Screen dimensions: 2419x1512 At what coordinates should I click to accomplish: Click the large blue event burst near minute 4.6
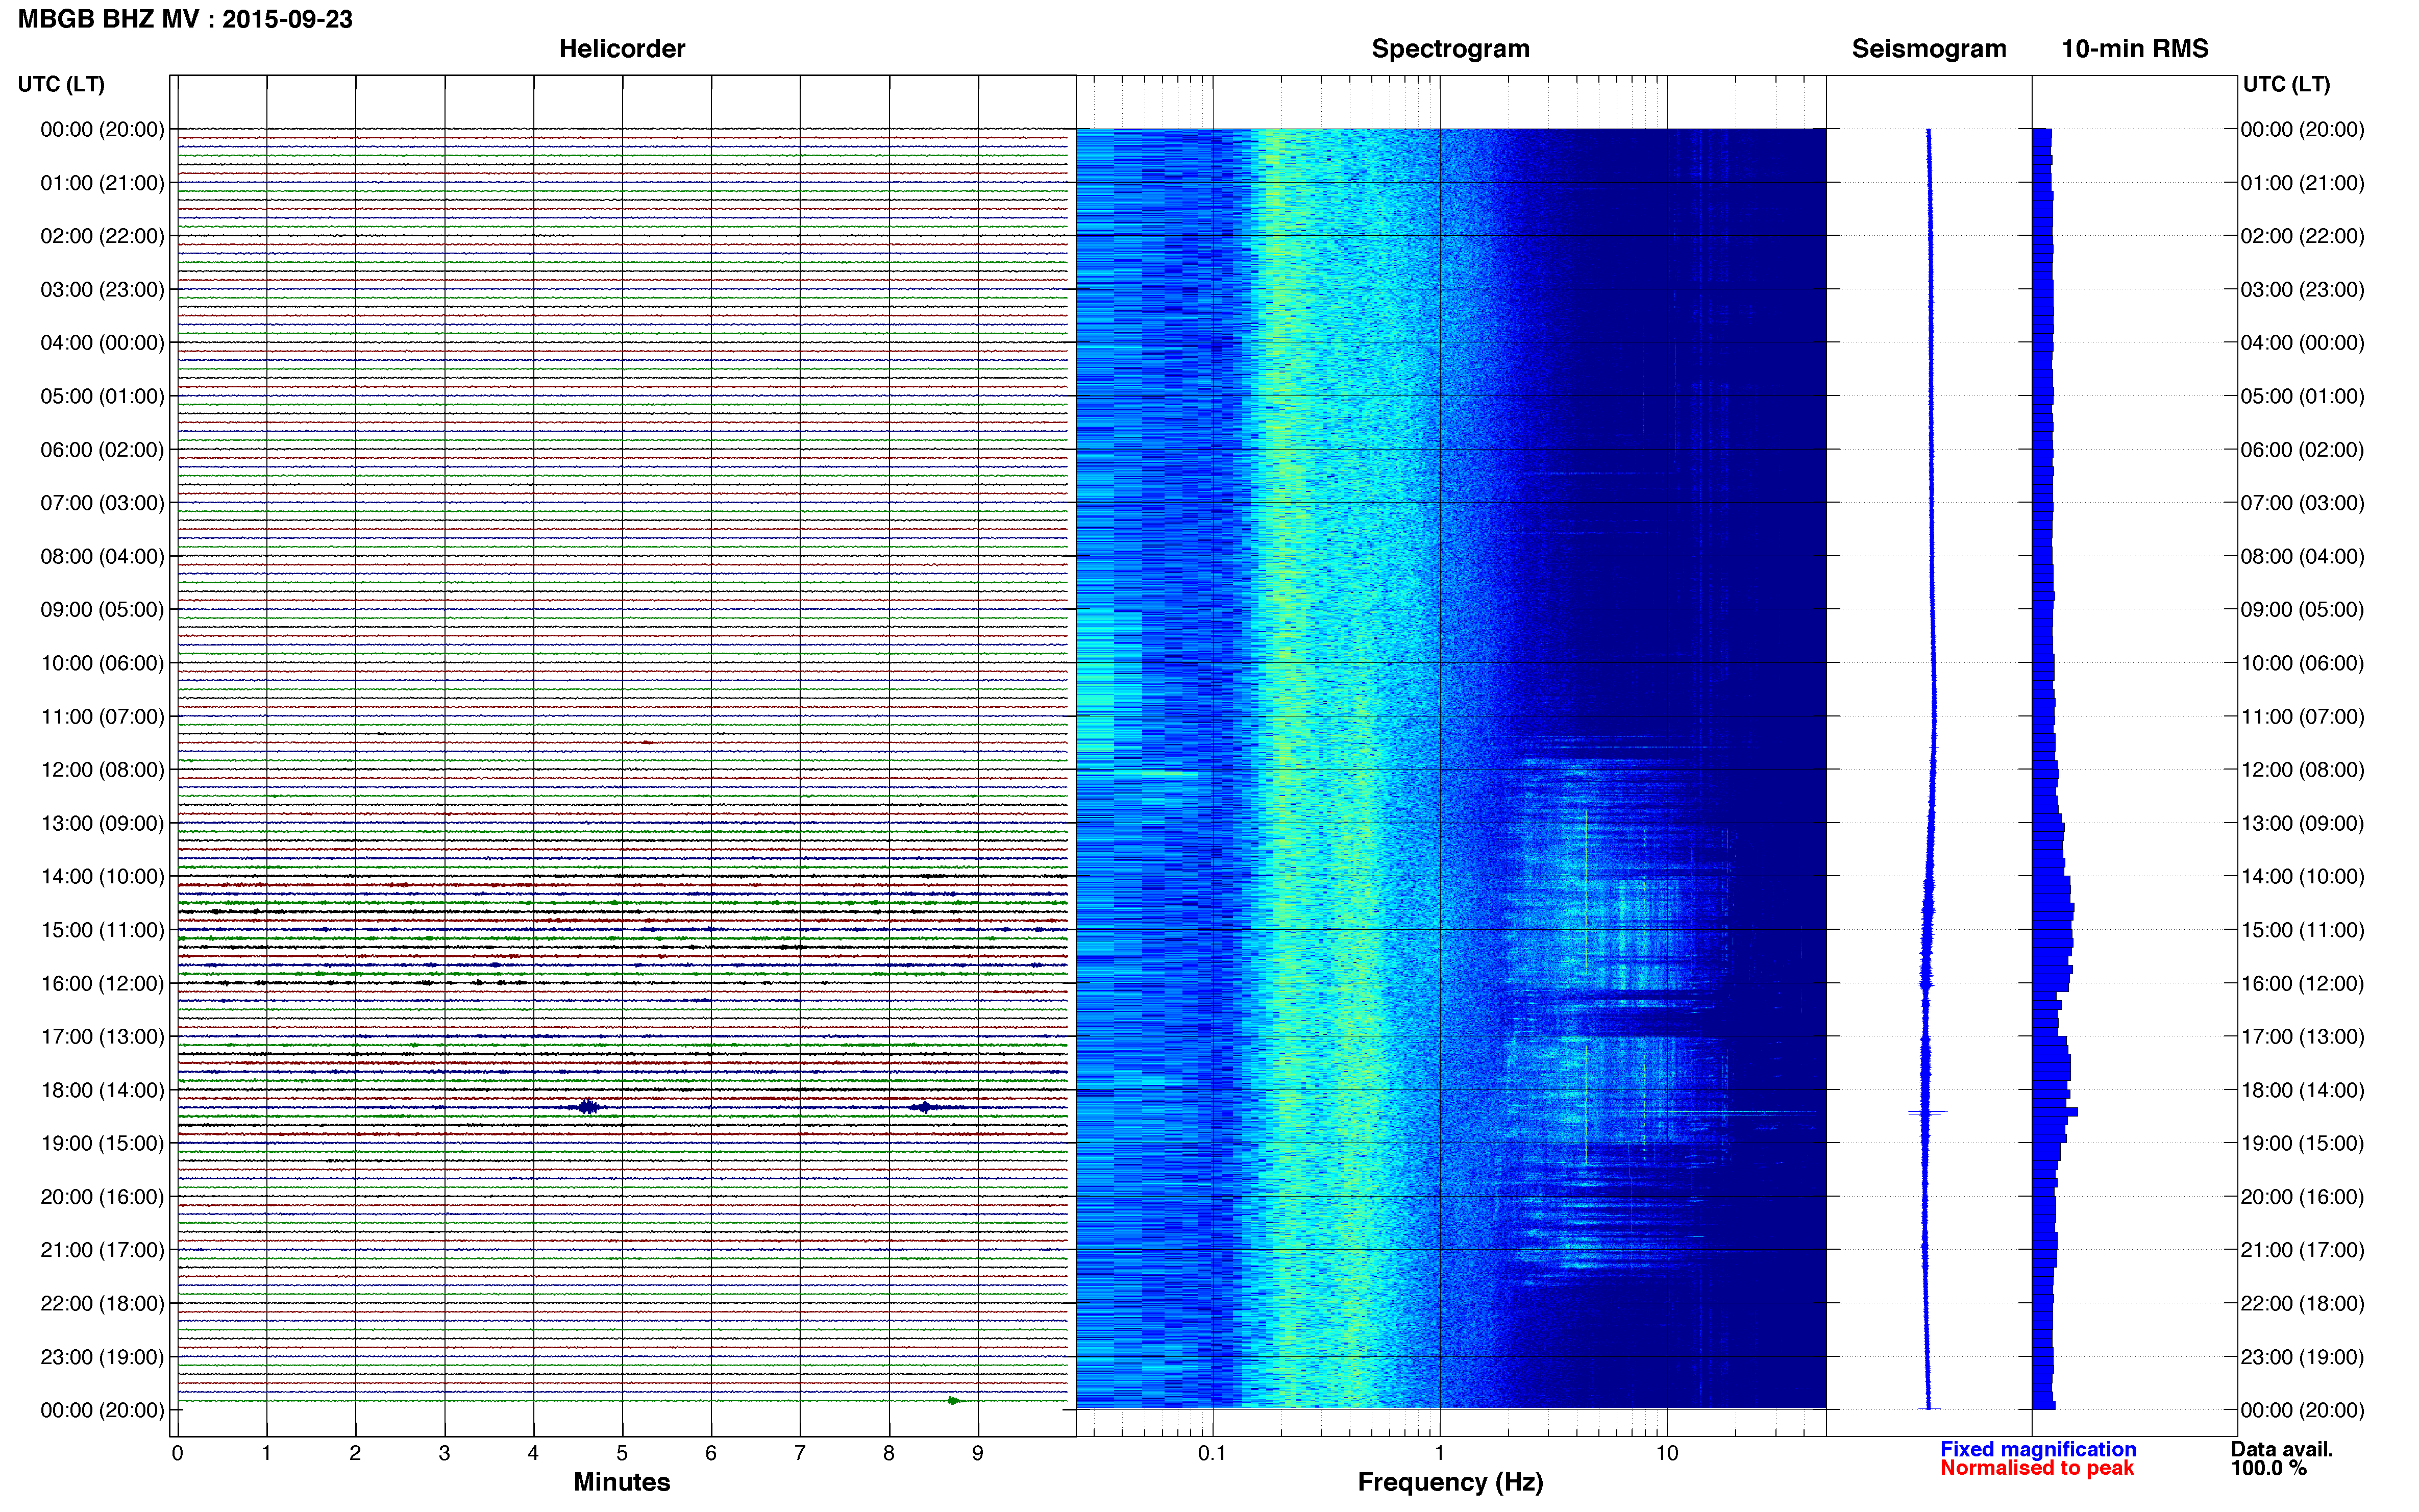click(x=589, y=1107)
